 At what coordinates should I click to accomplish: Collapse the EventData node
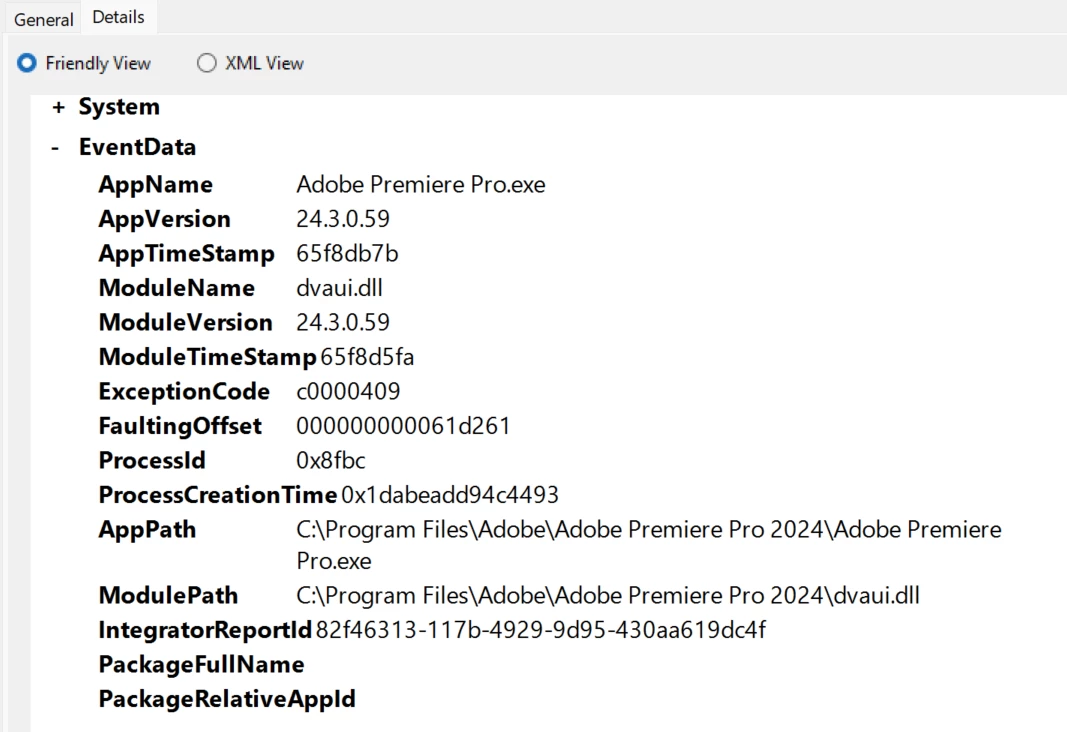[x=55, y=148]
